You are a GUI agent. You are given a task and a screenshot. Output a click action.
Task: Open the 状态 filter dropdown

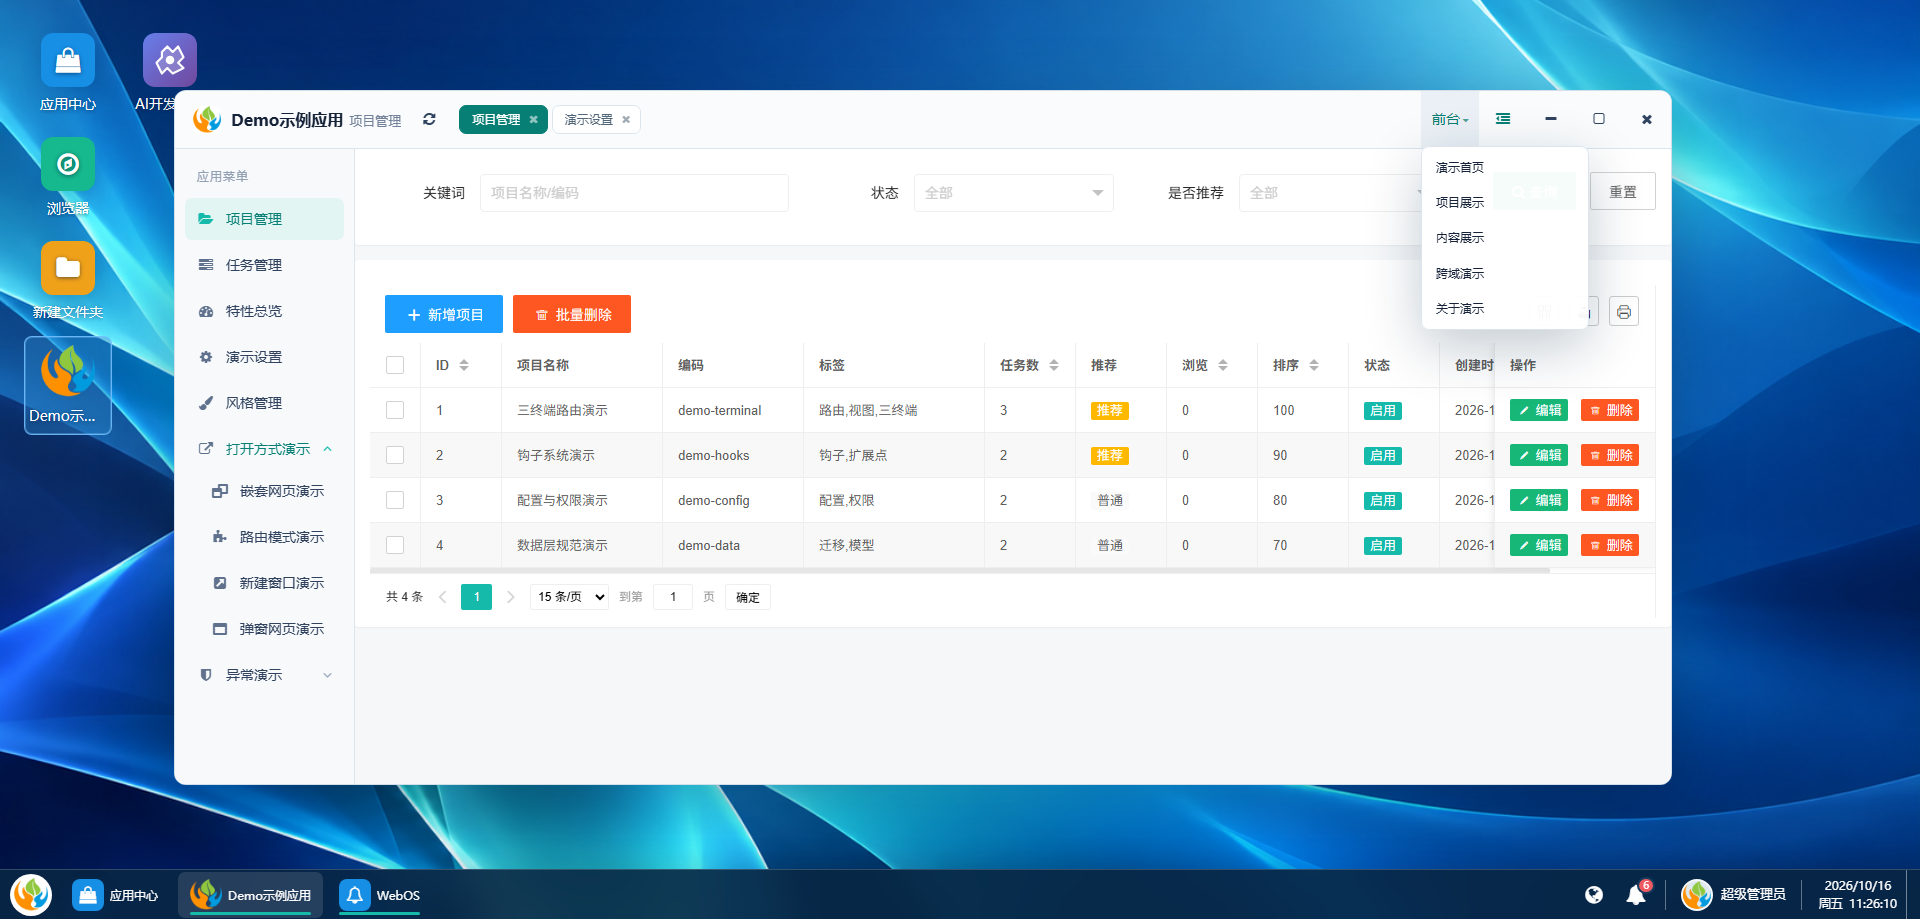click(x=1013, y=193)
